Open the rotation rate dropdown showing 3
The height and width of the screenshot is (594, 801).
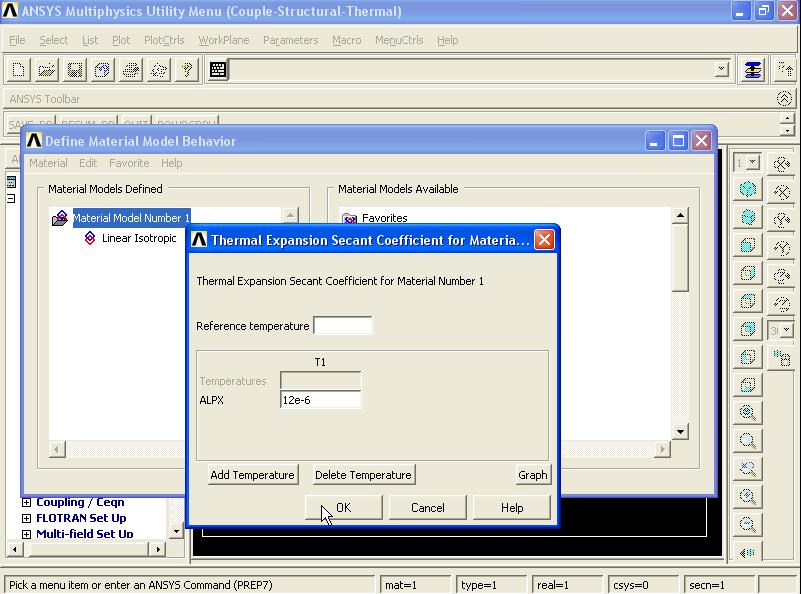pos(787,330)
